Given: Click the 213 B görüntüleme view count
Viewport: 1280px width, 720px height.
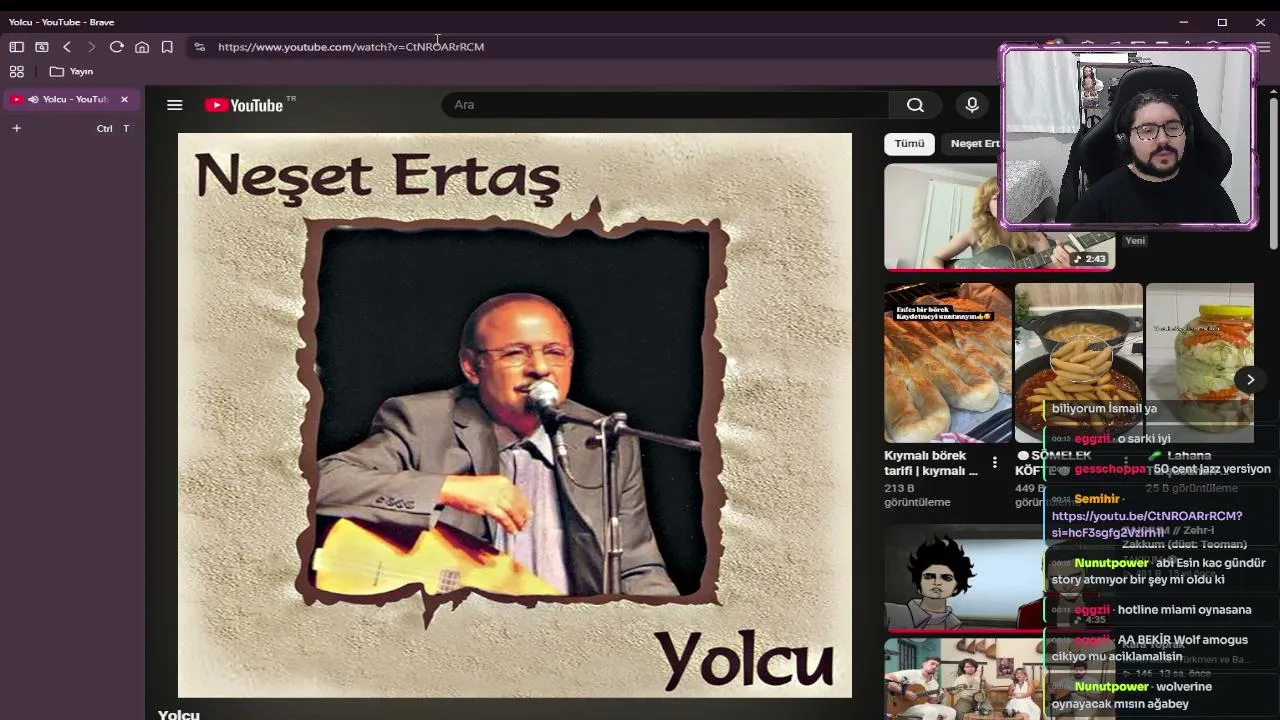Looking at the screenshot, I should [x=917, y=495].
